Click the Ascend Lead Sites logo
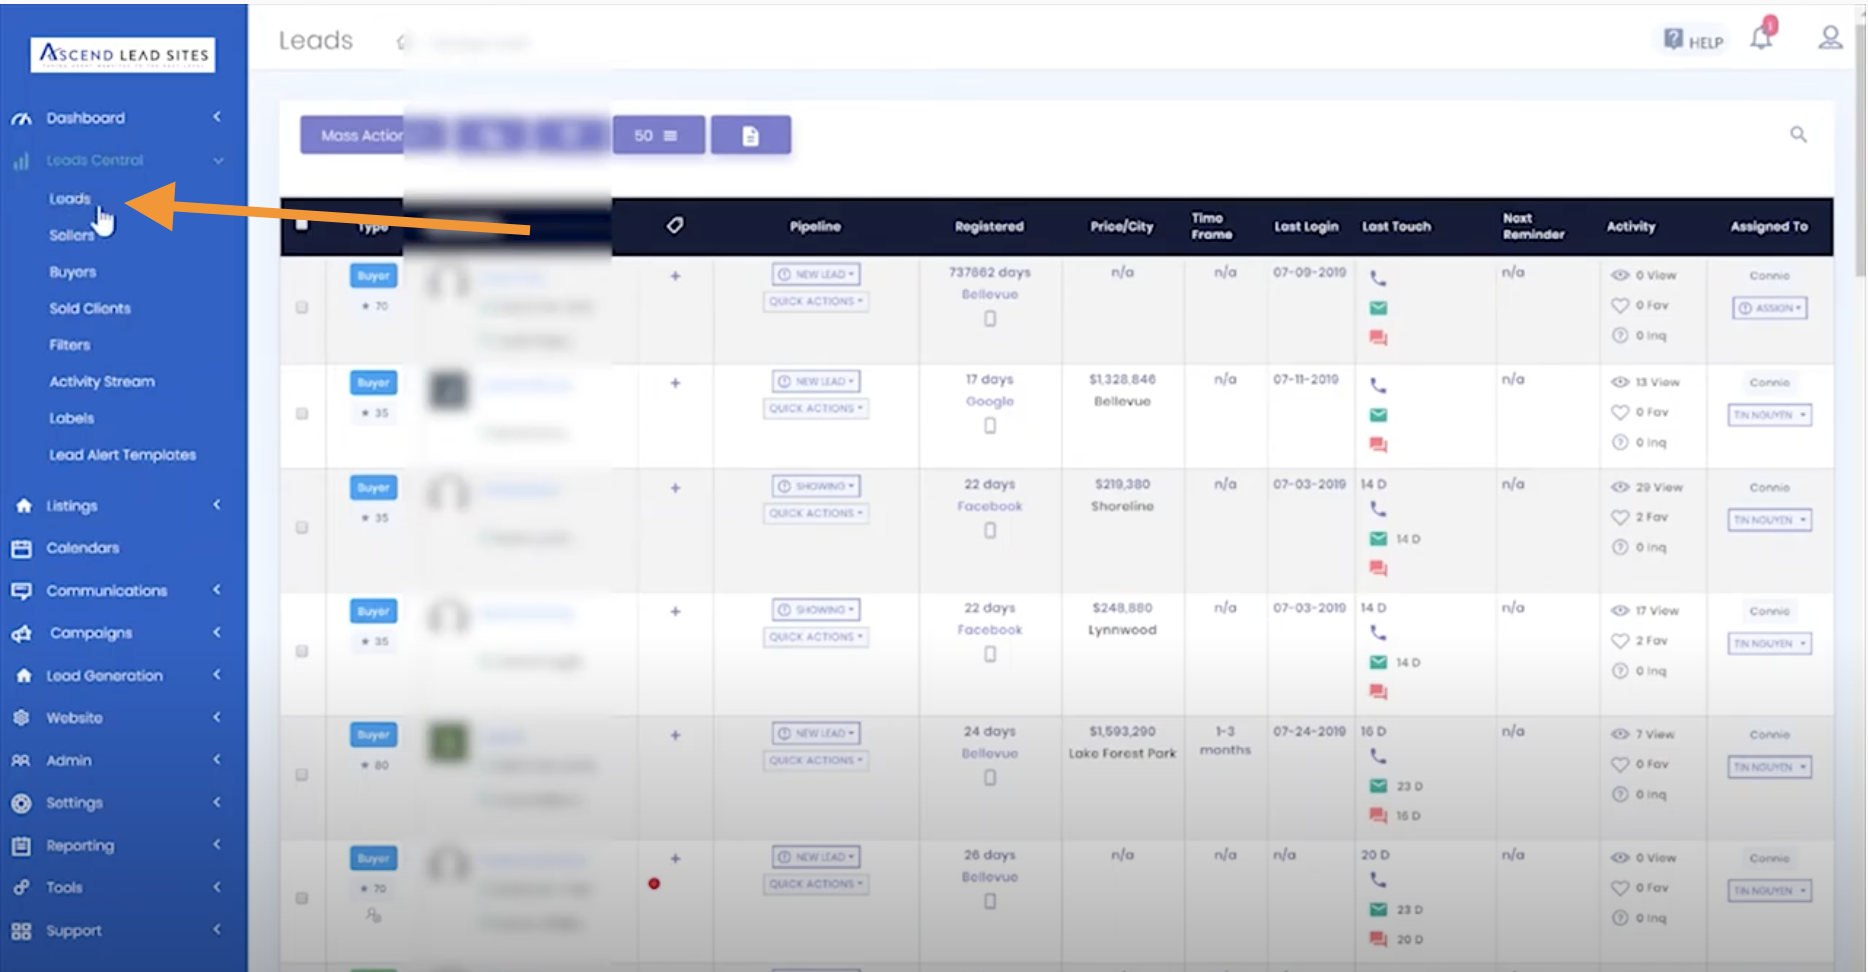Image resolution: width=1868 pixels, height=972 pixels. tap(124, 55)
